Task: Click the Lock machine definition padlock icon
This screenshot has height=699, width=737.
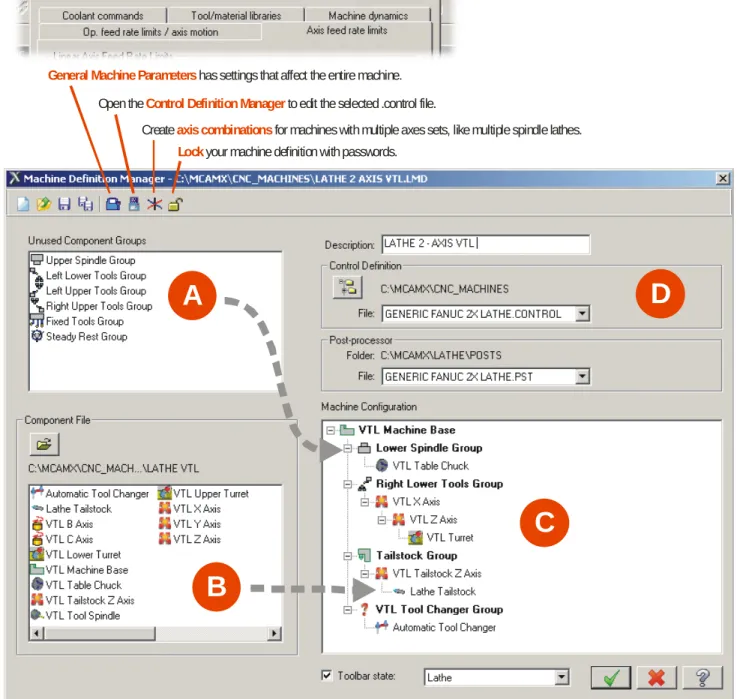Action: point(175,204)
